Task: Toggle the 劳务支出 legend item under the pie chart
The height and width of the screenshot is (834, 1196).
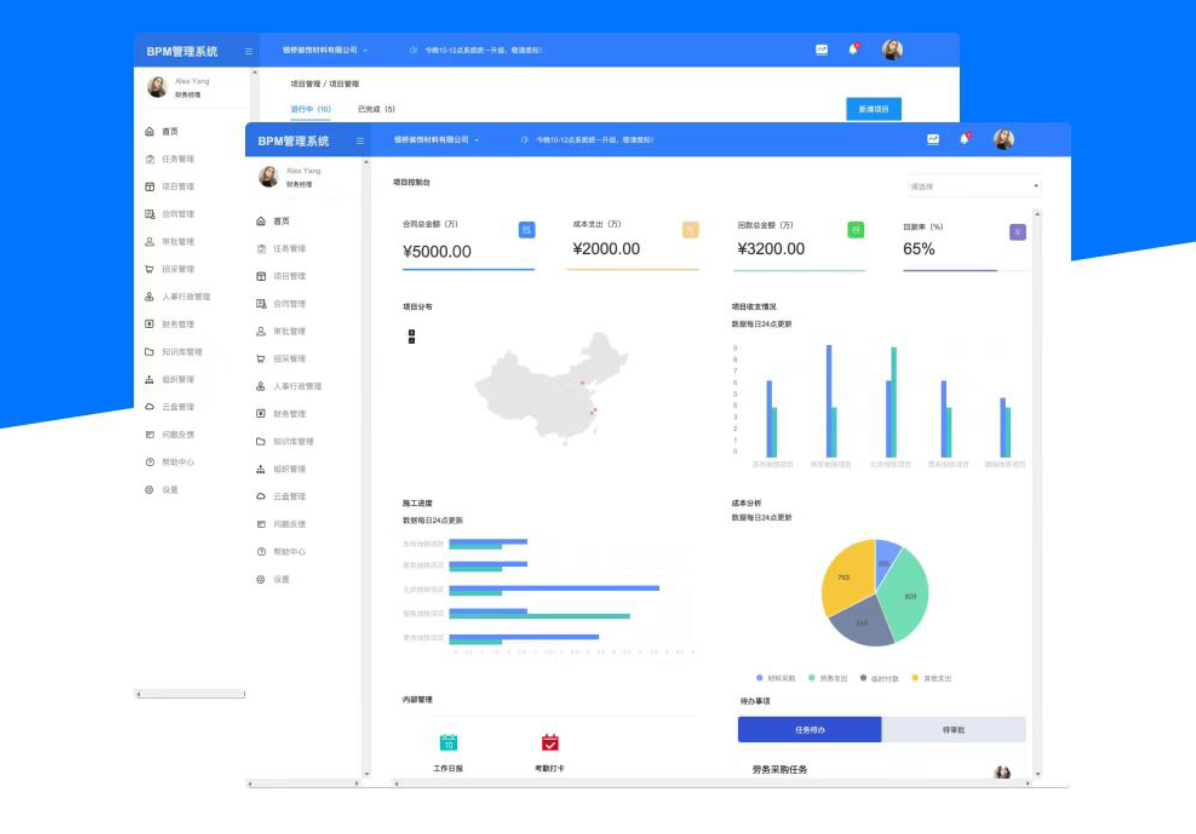Action: click(828, 678)
